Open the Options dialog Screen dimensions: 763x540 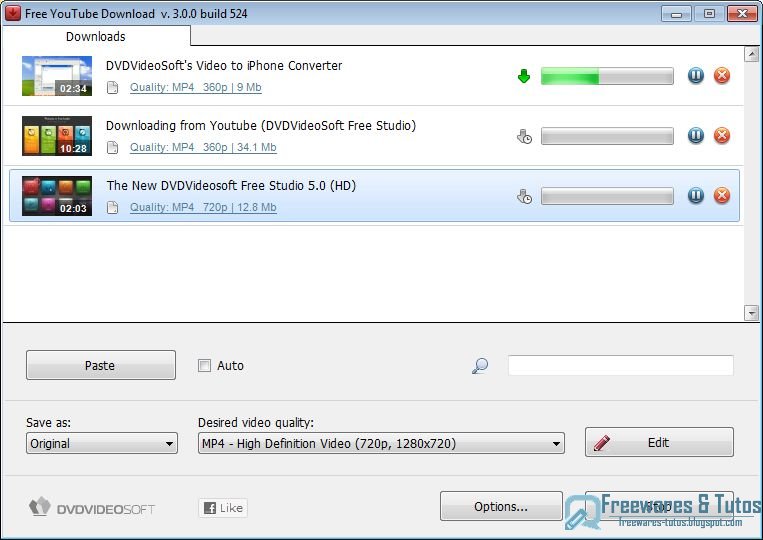[x=501, y=506]
